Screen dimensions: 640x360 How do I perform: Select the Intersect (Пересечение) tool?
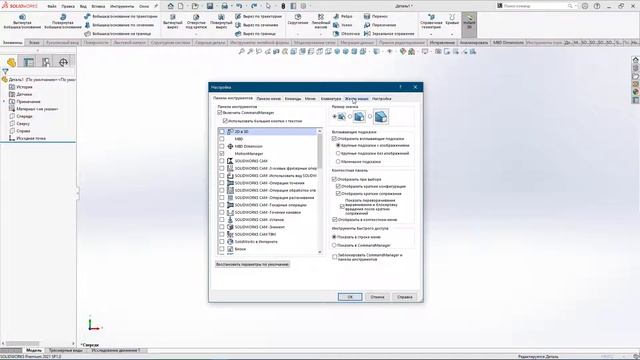pyautogui.click(x=380, y=25)
